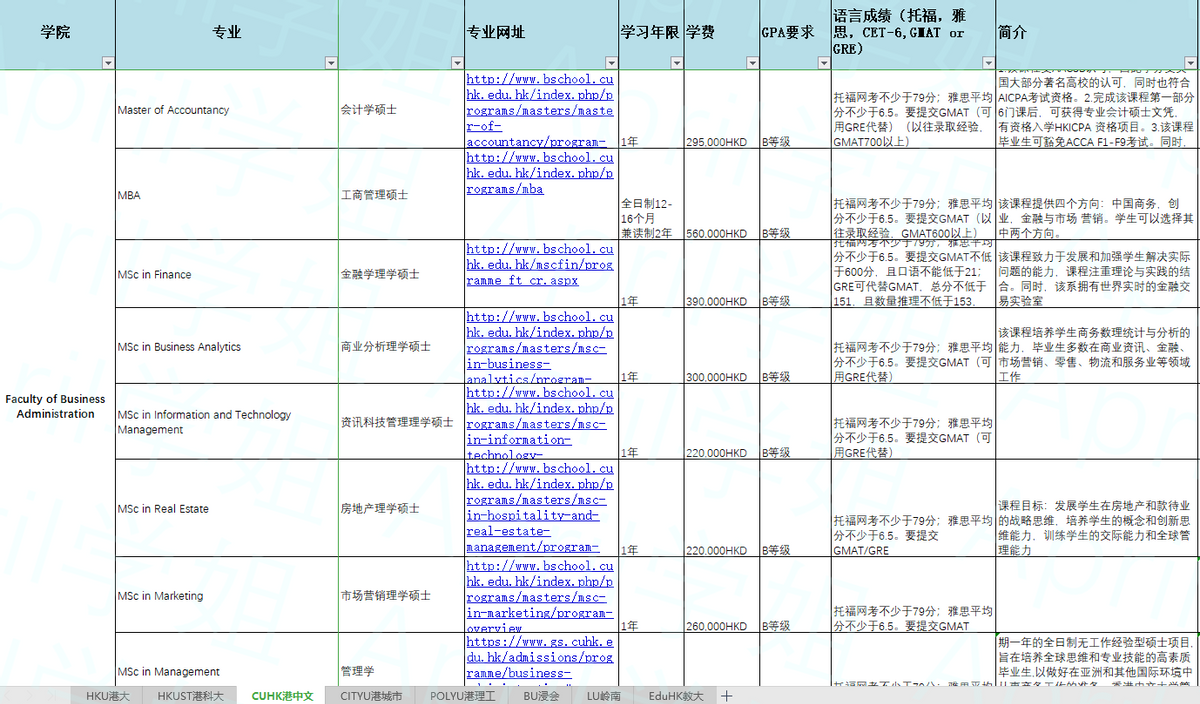Switch to the HKU港大 sheet tab

coord(107,695)
